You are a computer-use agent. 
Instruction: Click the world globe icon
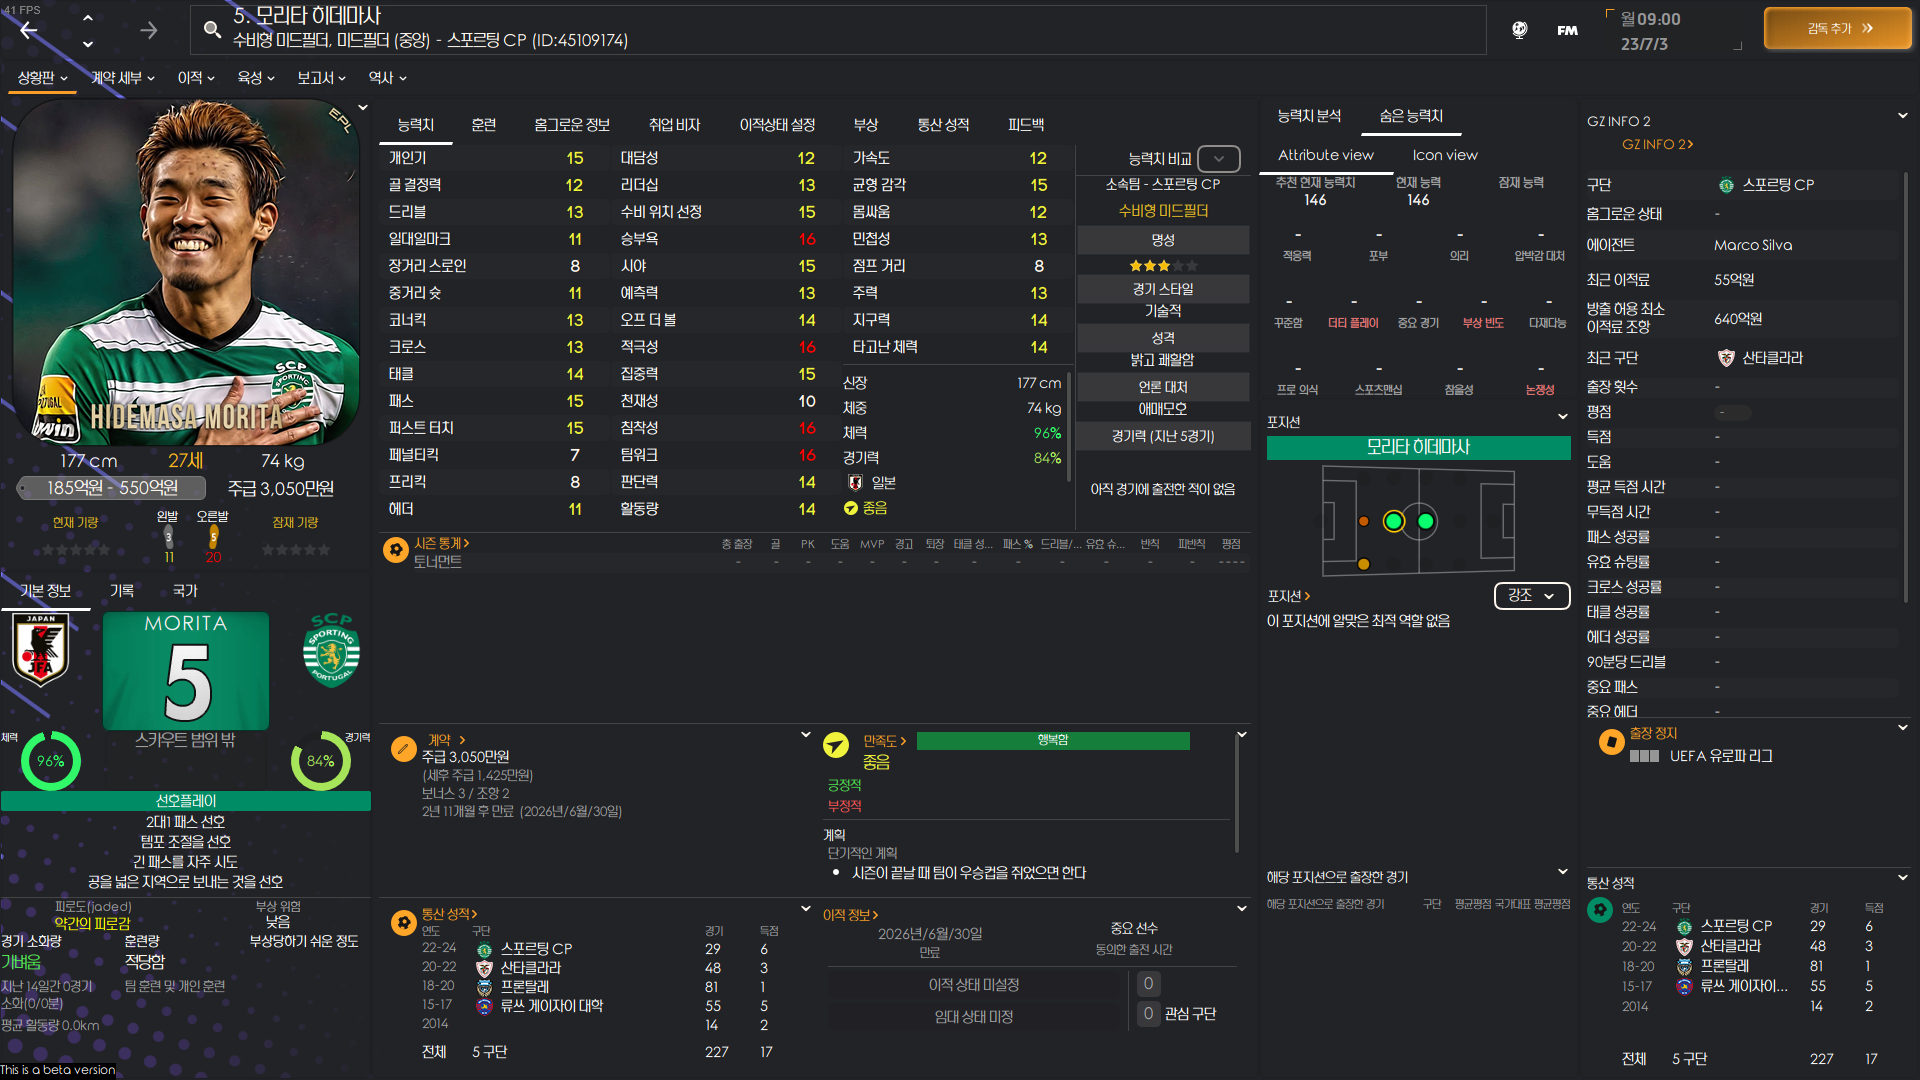pos(1519,30)
